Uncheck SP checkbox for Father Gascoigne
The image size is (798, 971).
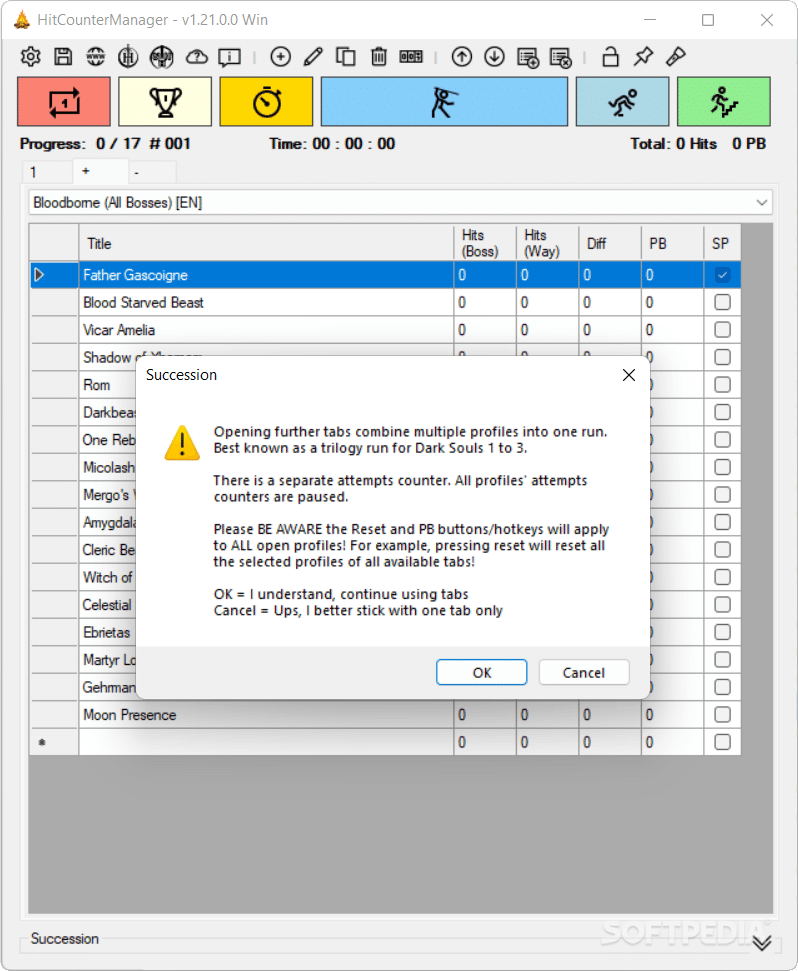click(722, 275)
